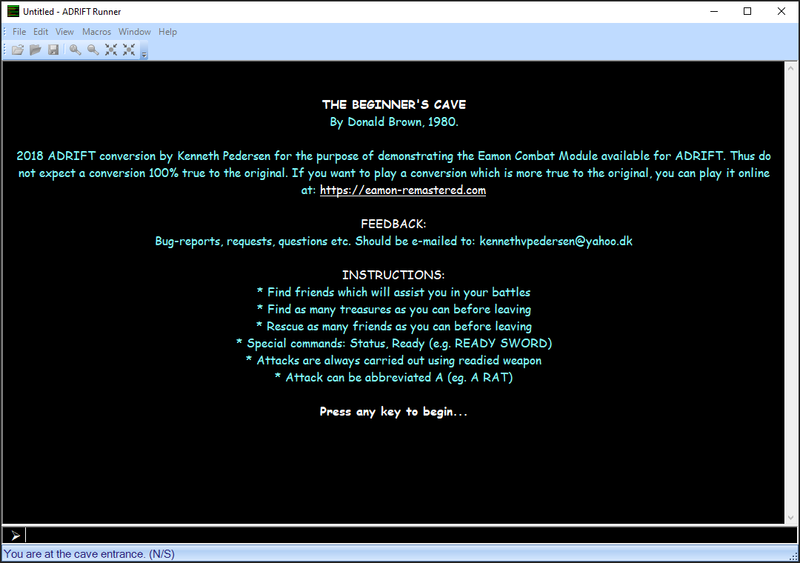
Task: Click the command prompt arrow icon
Action: [x=15, y=535]
